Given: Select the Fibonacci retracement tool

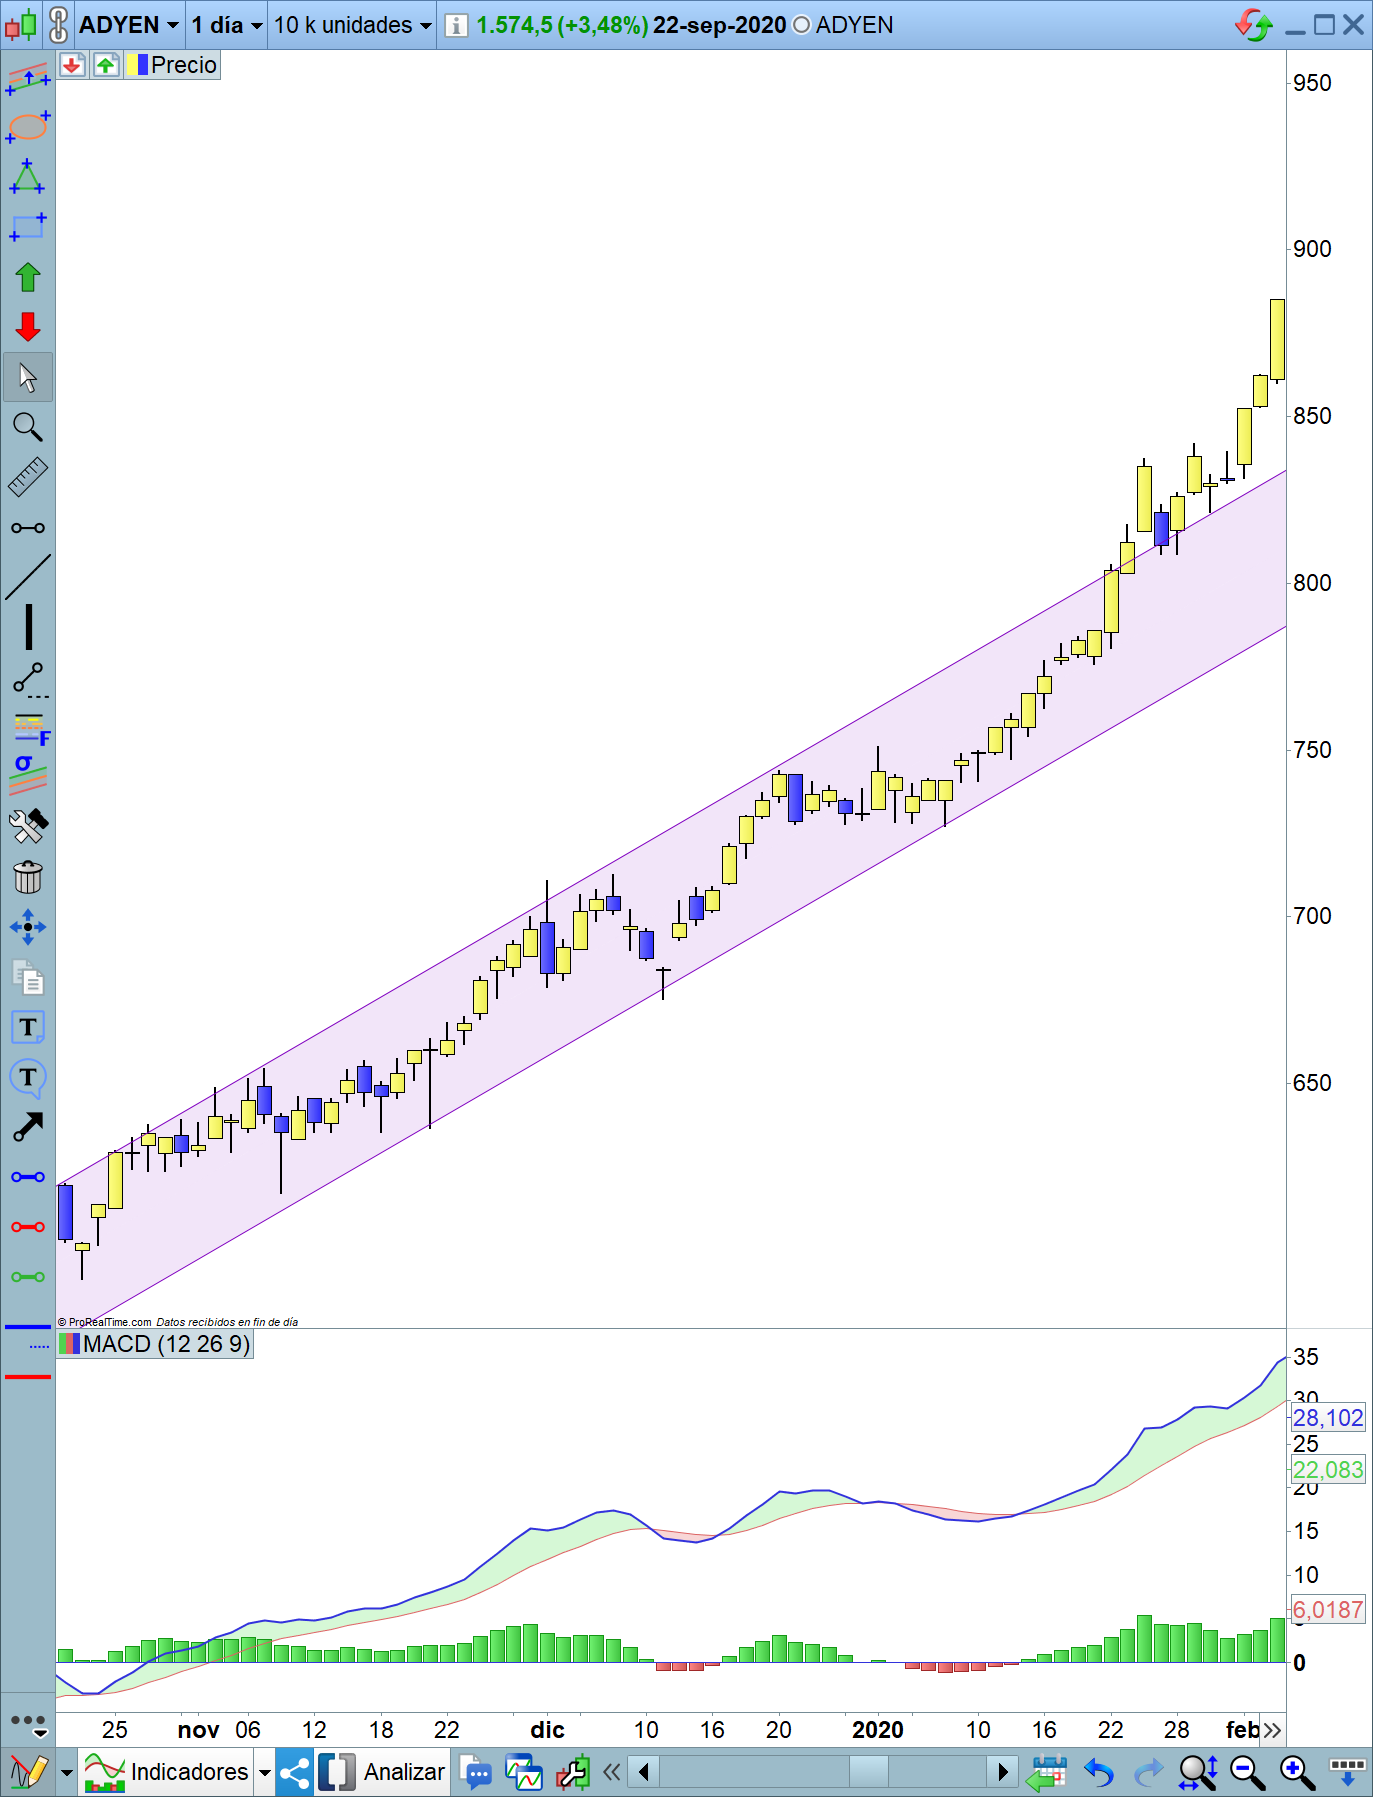Looking at the screenshot, I should (x=30, y=729).
